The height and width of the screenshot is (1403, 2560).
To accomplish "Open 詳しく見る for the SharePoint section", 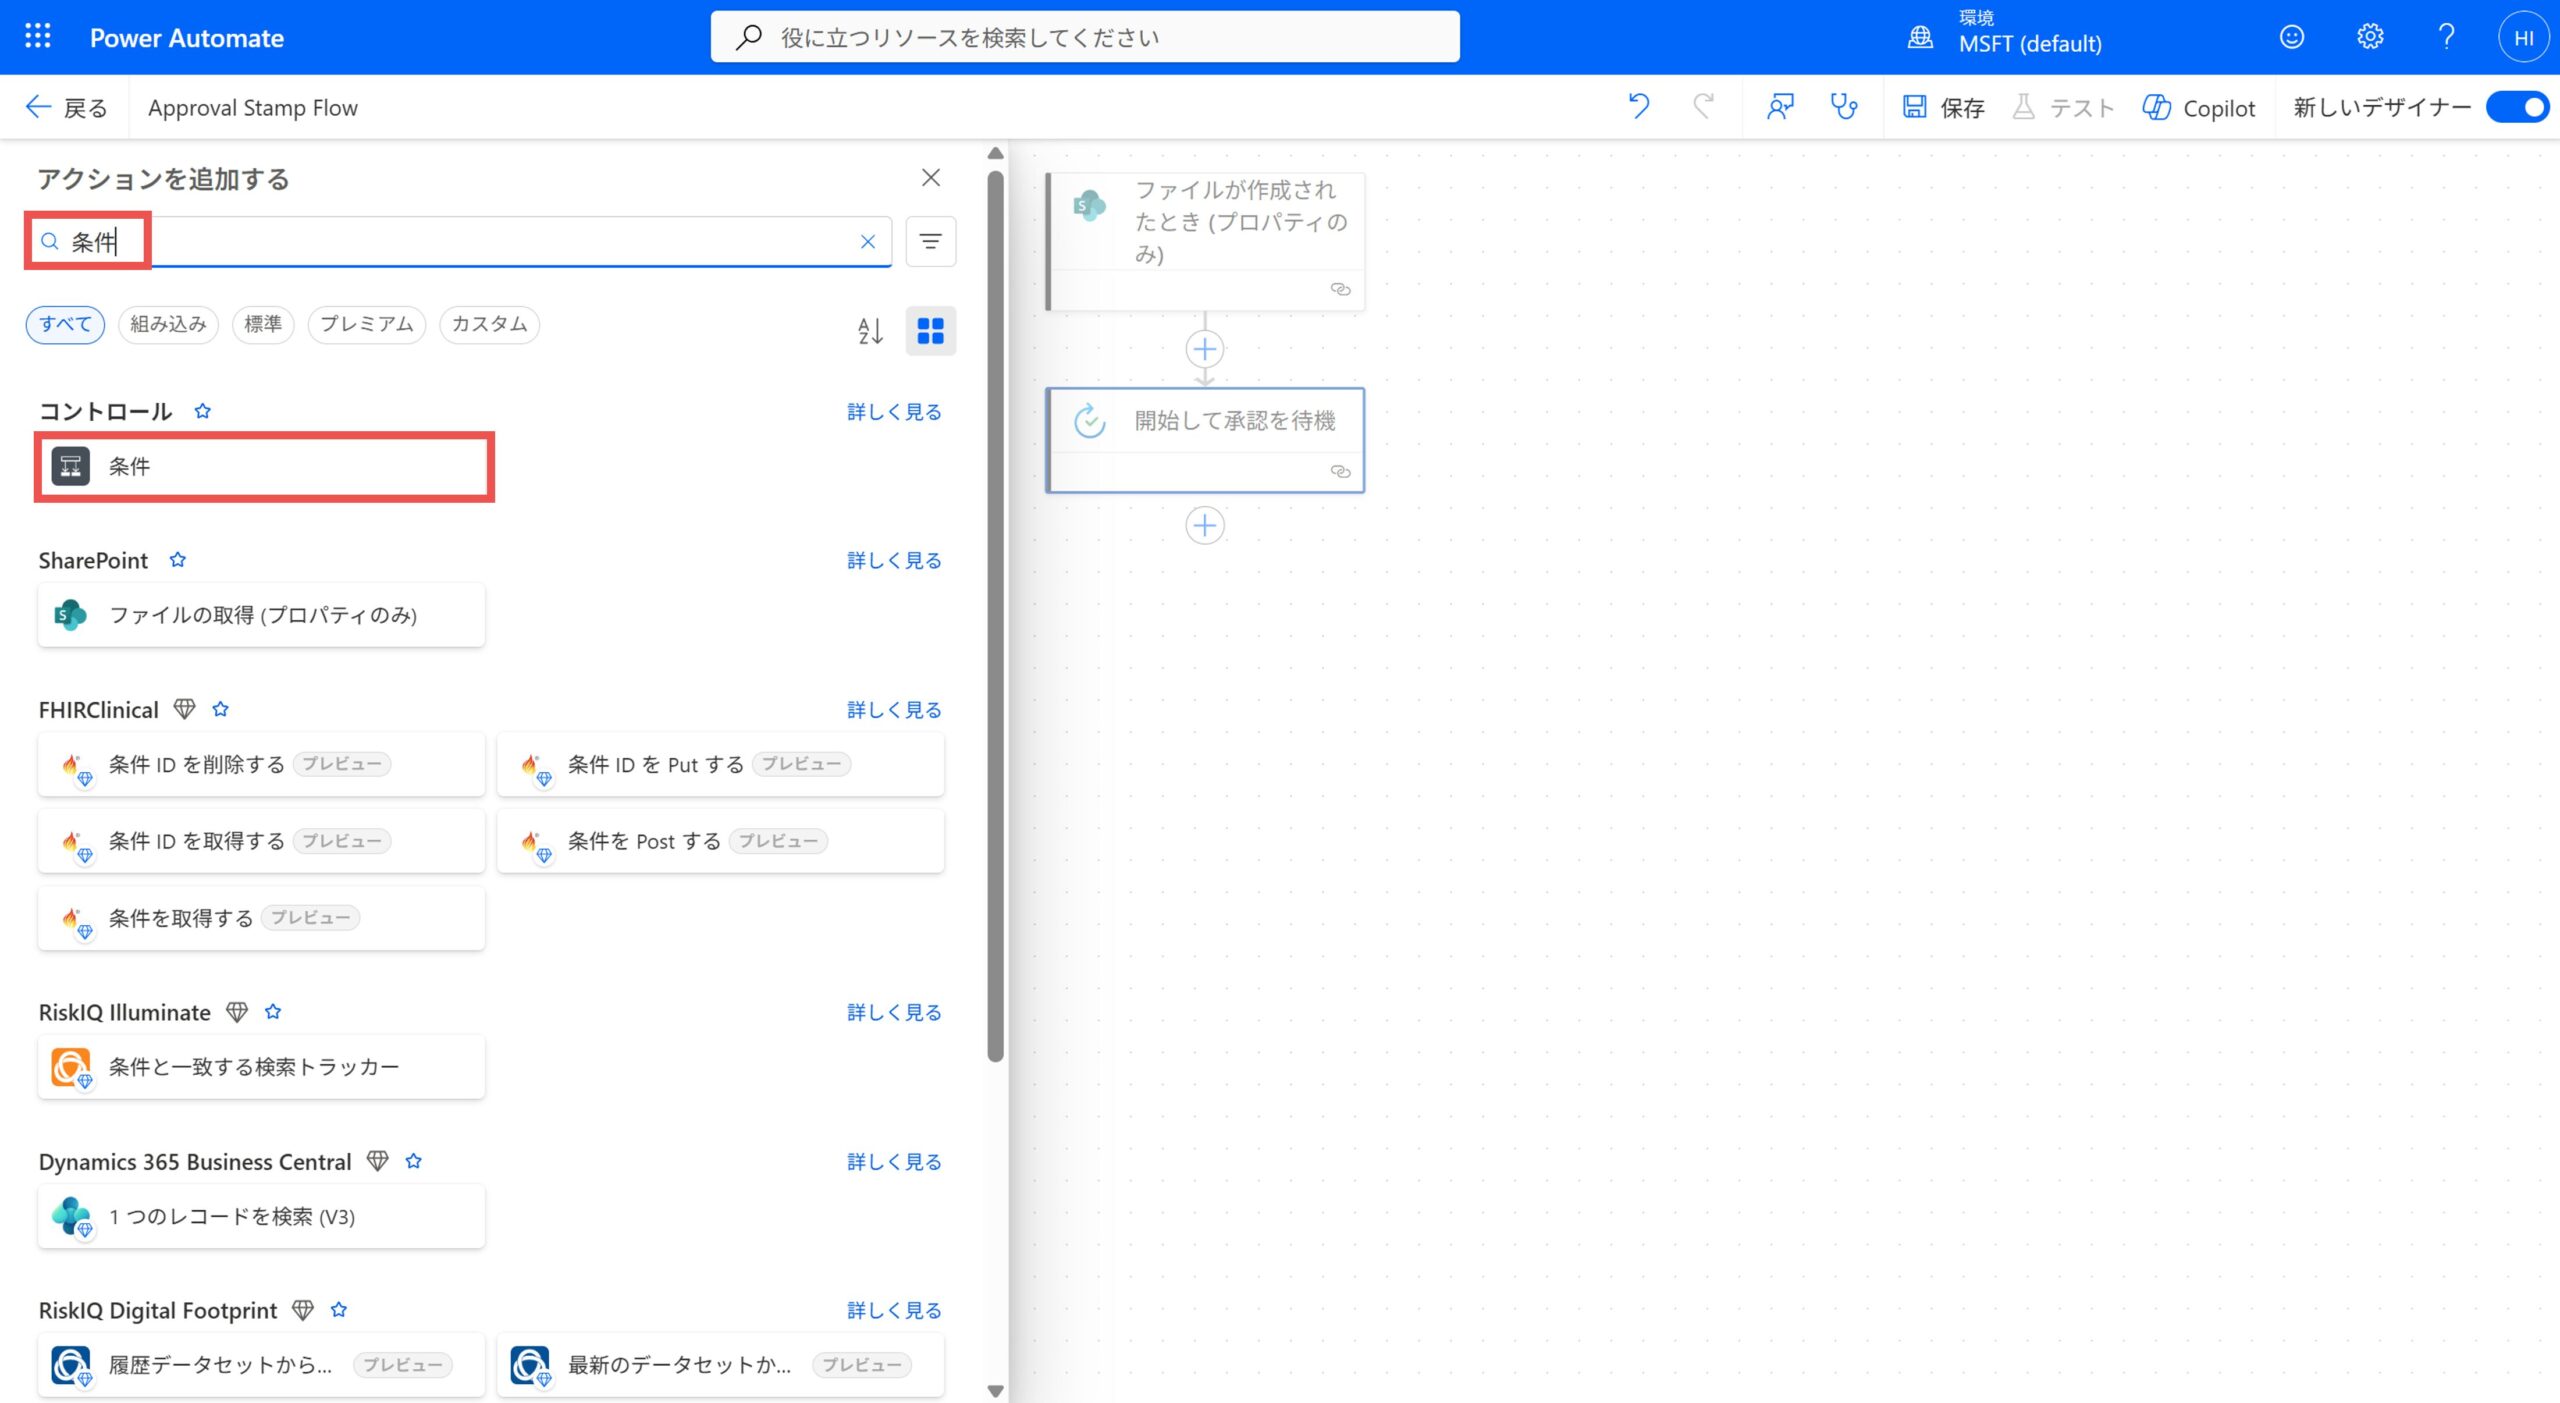I will tap(893, 560).
